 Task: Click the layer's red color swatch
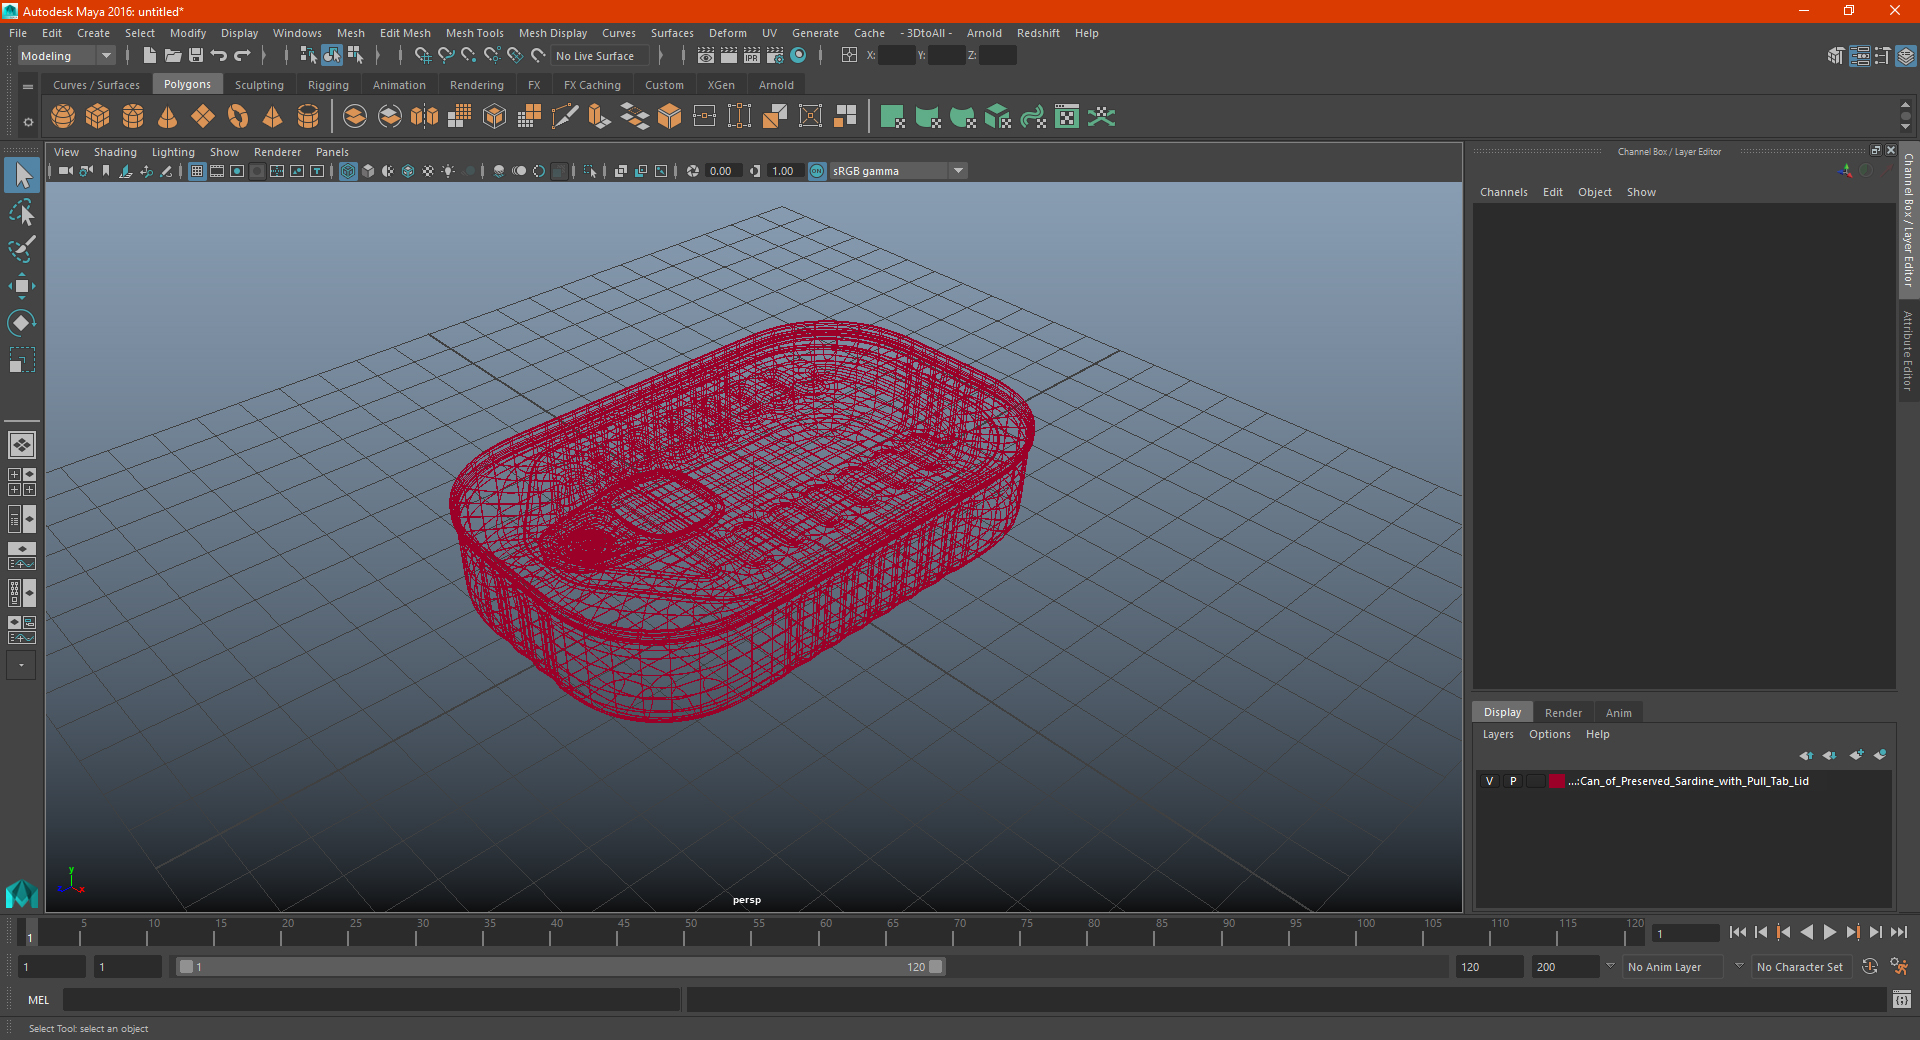(1557, 781)
